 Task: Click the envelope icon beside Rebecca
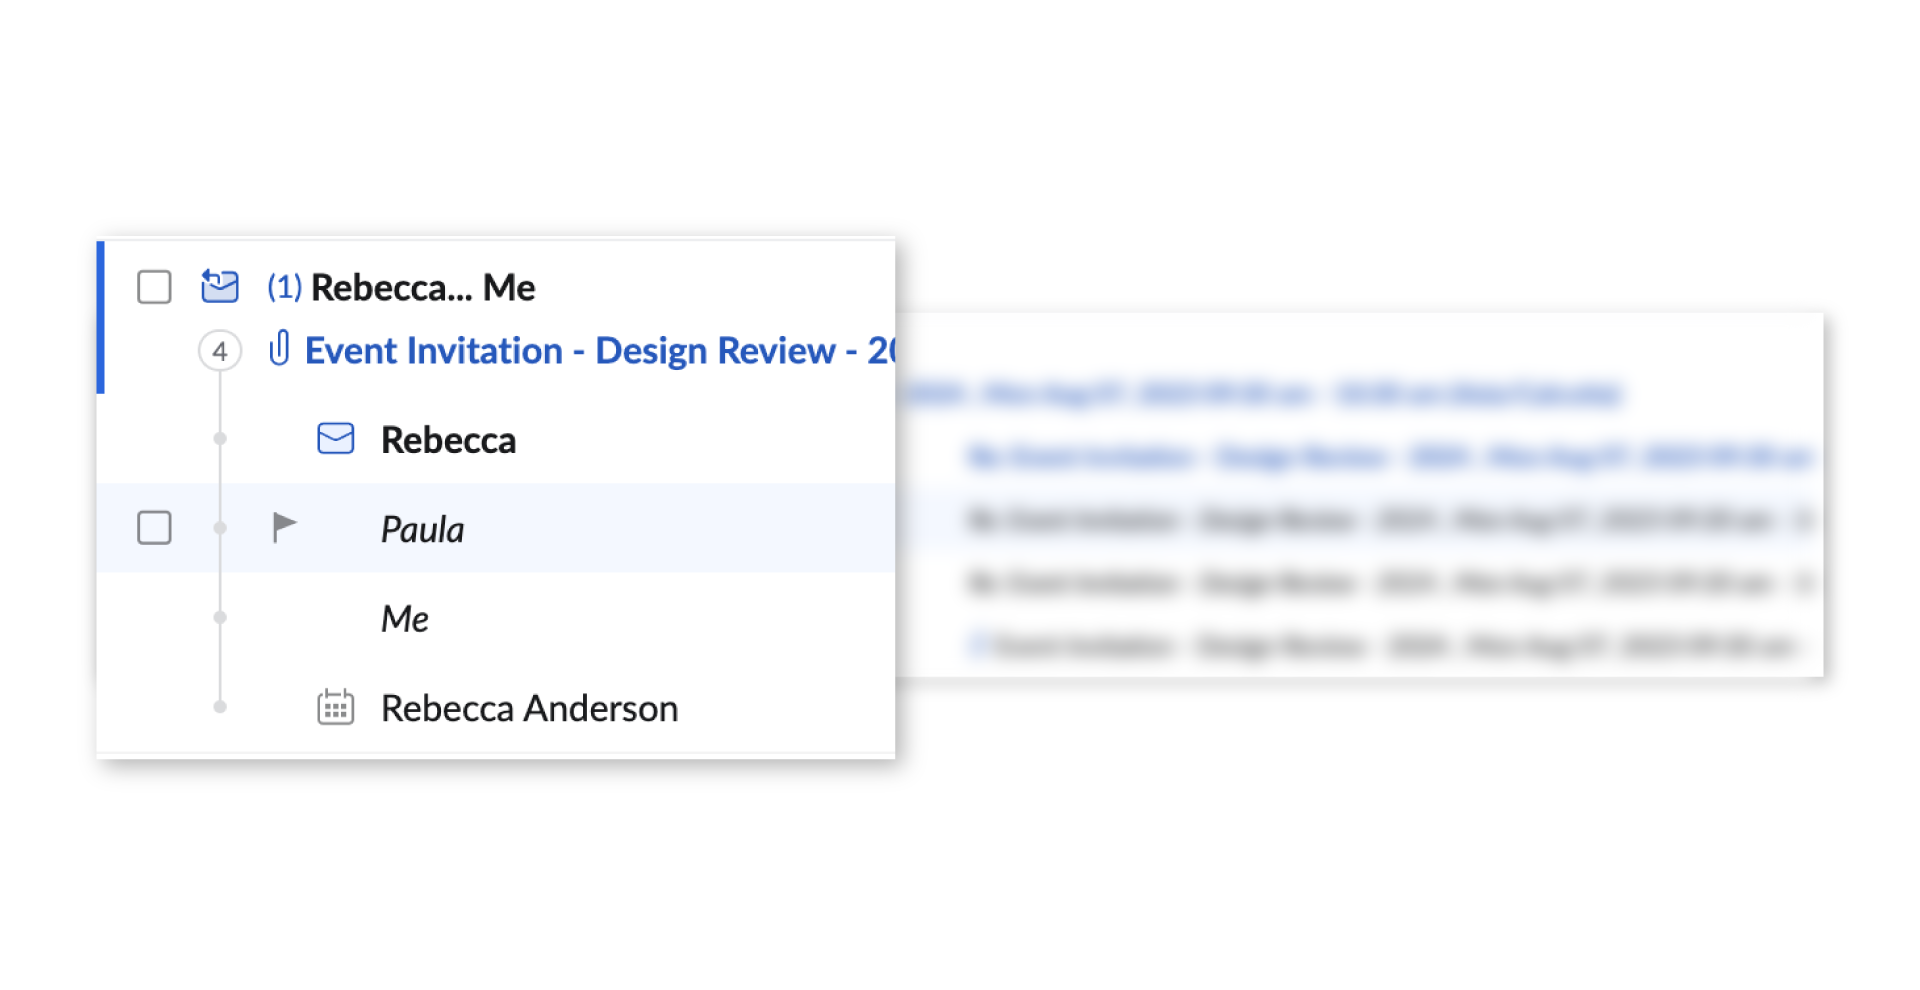coord(335,439)
